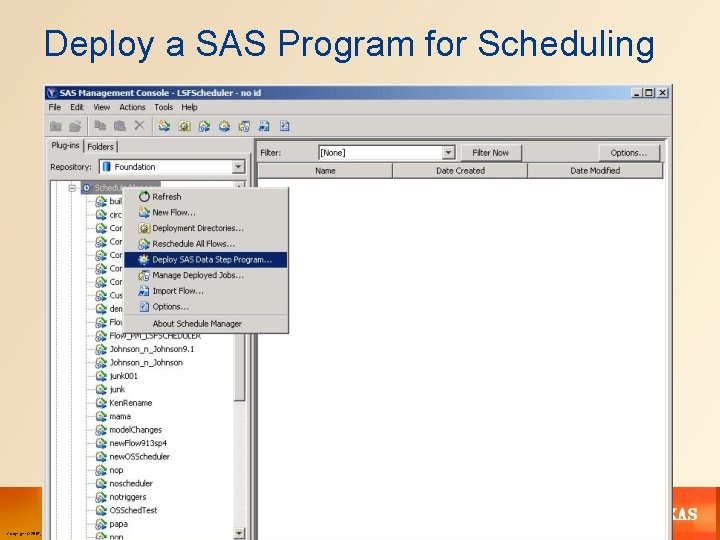Choose Import Flow... in the context menu
The height and width of the screenshot is (540, 720).
pos(206,291)
